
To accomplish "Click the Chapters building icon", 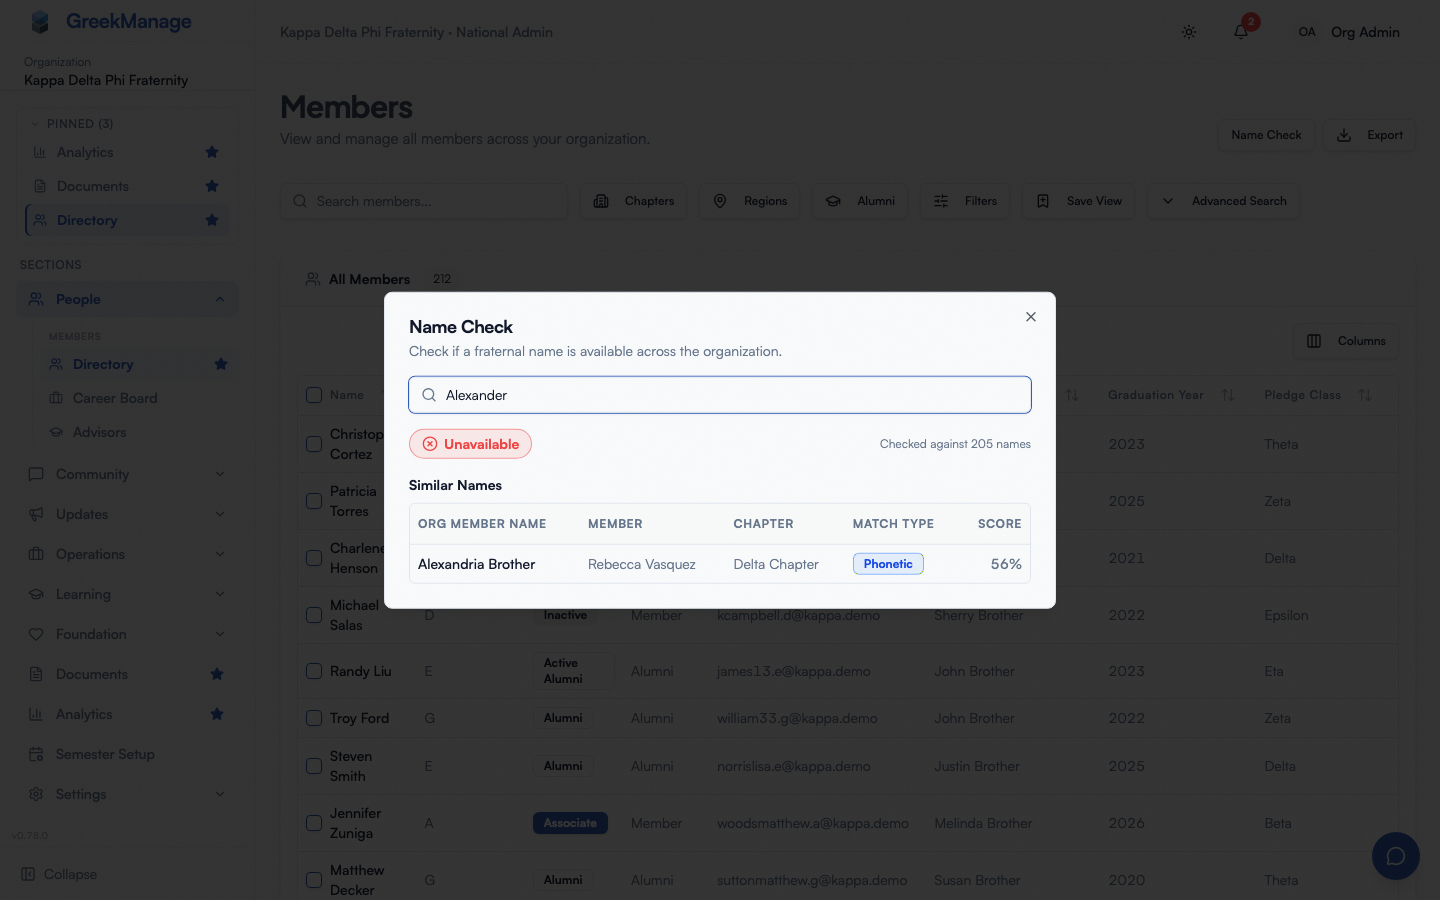I will [x=601, y=201].
